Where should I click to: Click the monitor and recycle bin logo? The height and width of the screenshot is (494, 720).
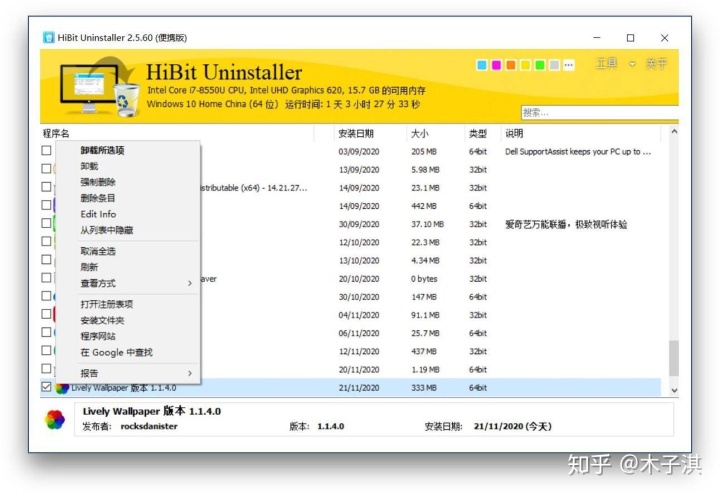click(x=99, y=87)
